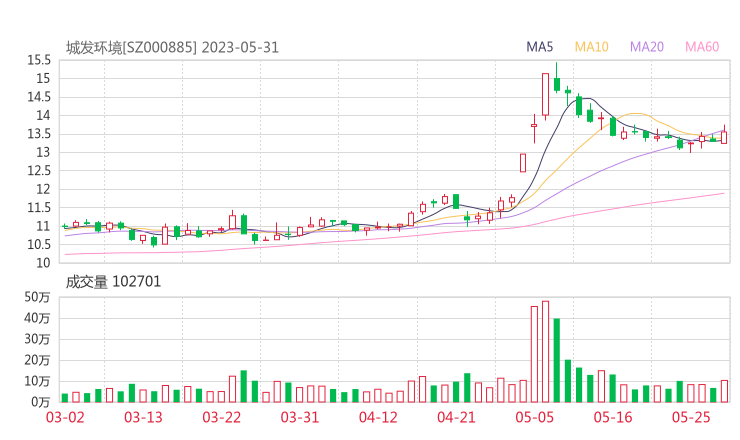This screenshot has width=740, height=440.
Task: Click the tall green 40万 volume bar
Action: 557,360
